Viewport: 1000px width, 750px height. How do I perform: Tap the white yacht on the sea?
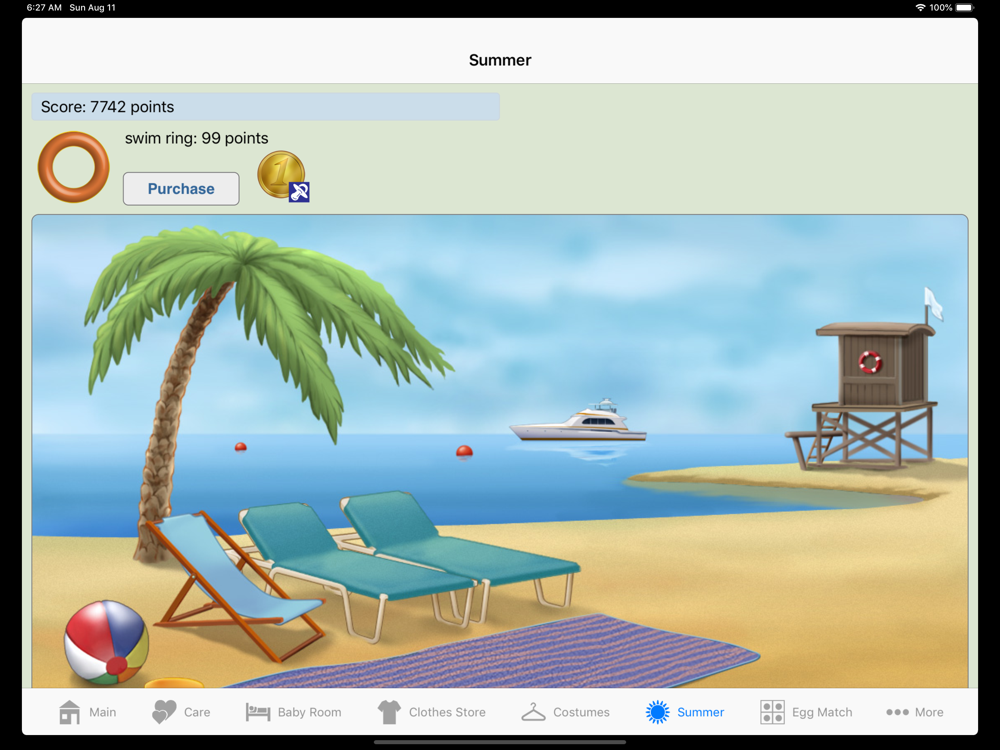coord(578,421)
